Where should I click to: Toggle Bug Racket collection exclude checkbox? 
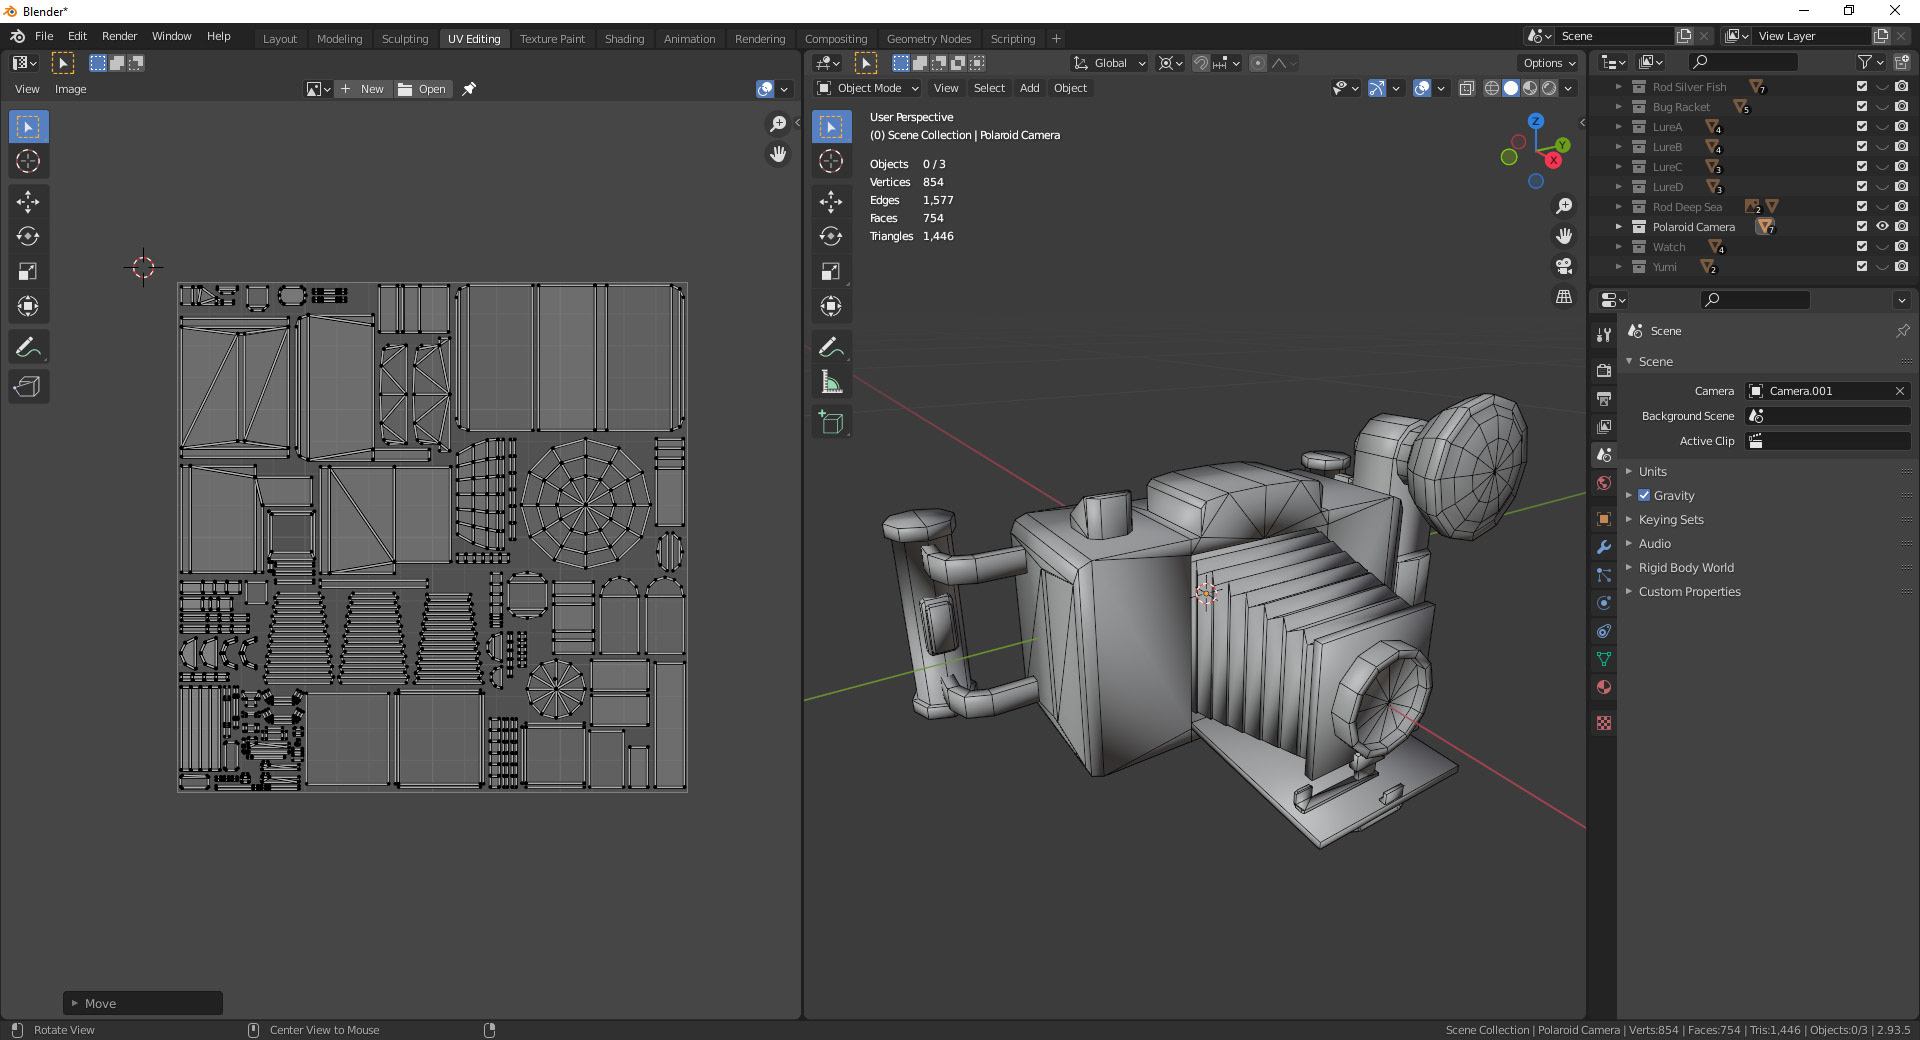(x=1862, y=107)
